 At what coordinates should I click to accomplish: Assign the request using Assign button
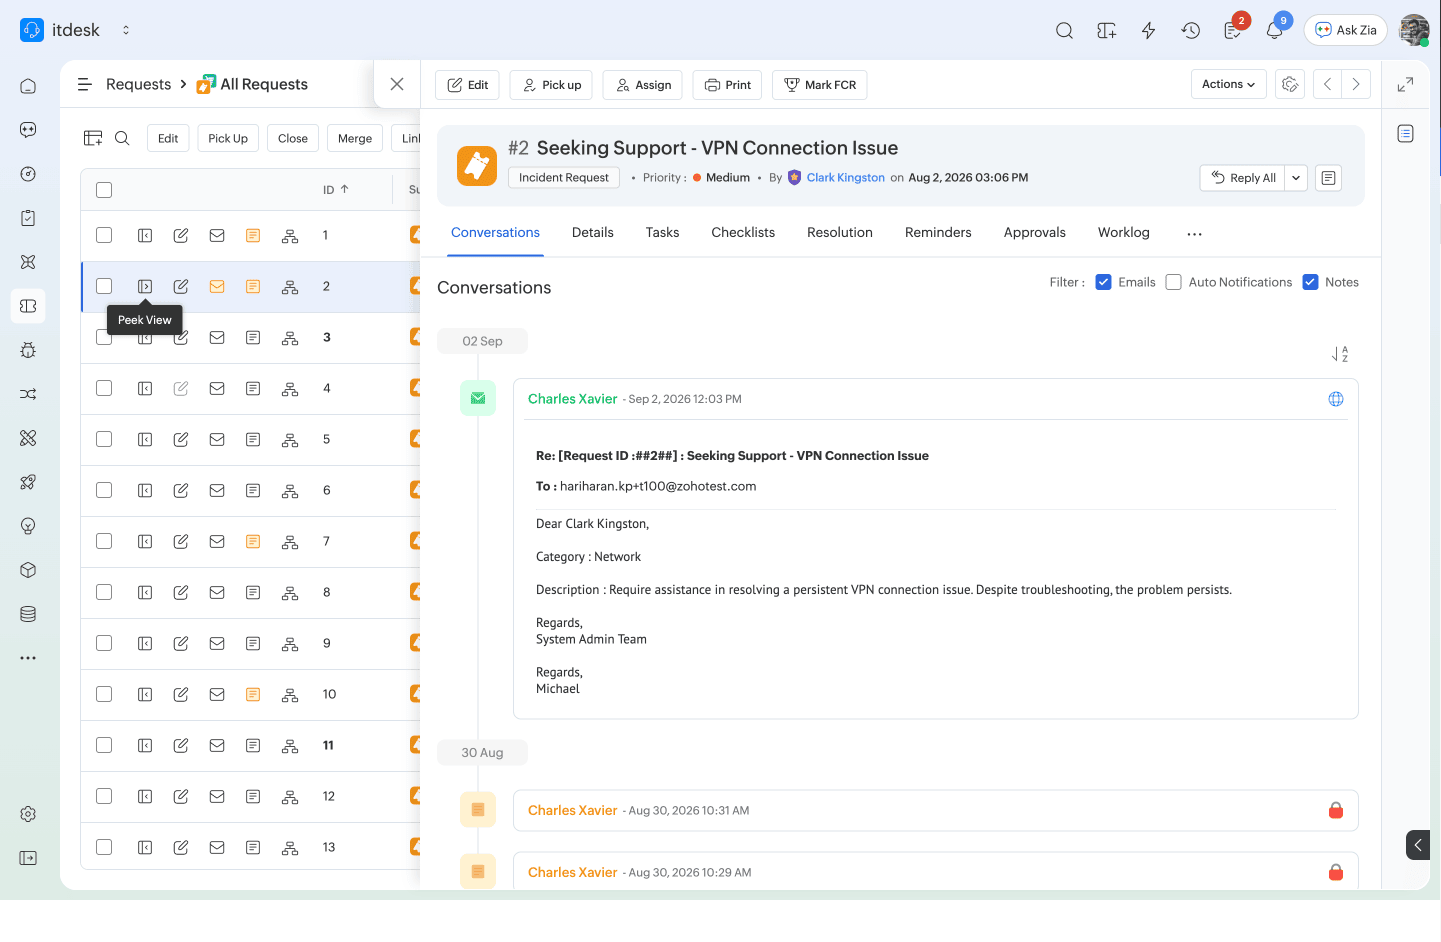643,85
